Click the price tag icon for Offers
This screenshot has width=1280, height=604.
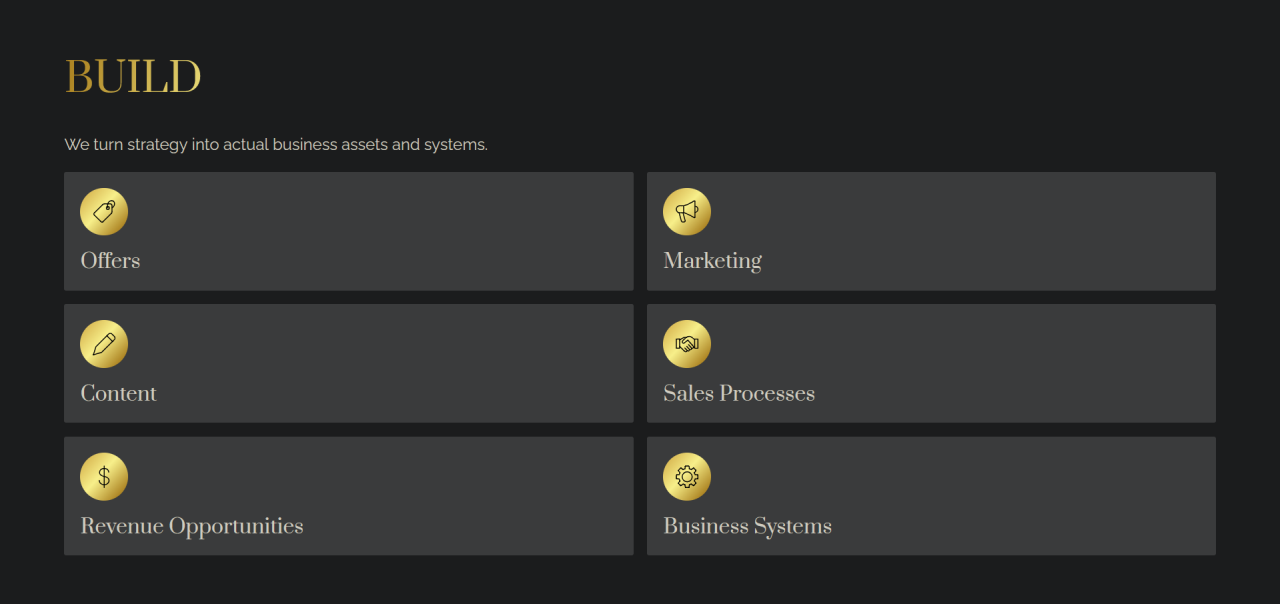point(104,212)
